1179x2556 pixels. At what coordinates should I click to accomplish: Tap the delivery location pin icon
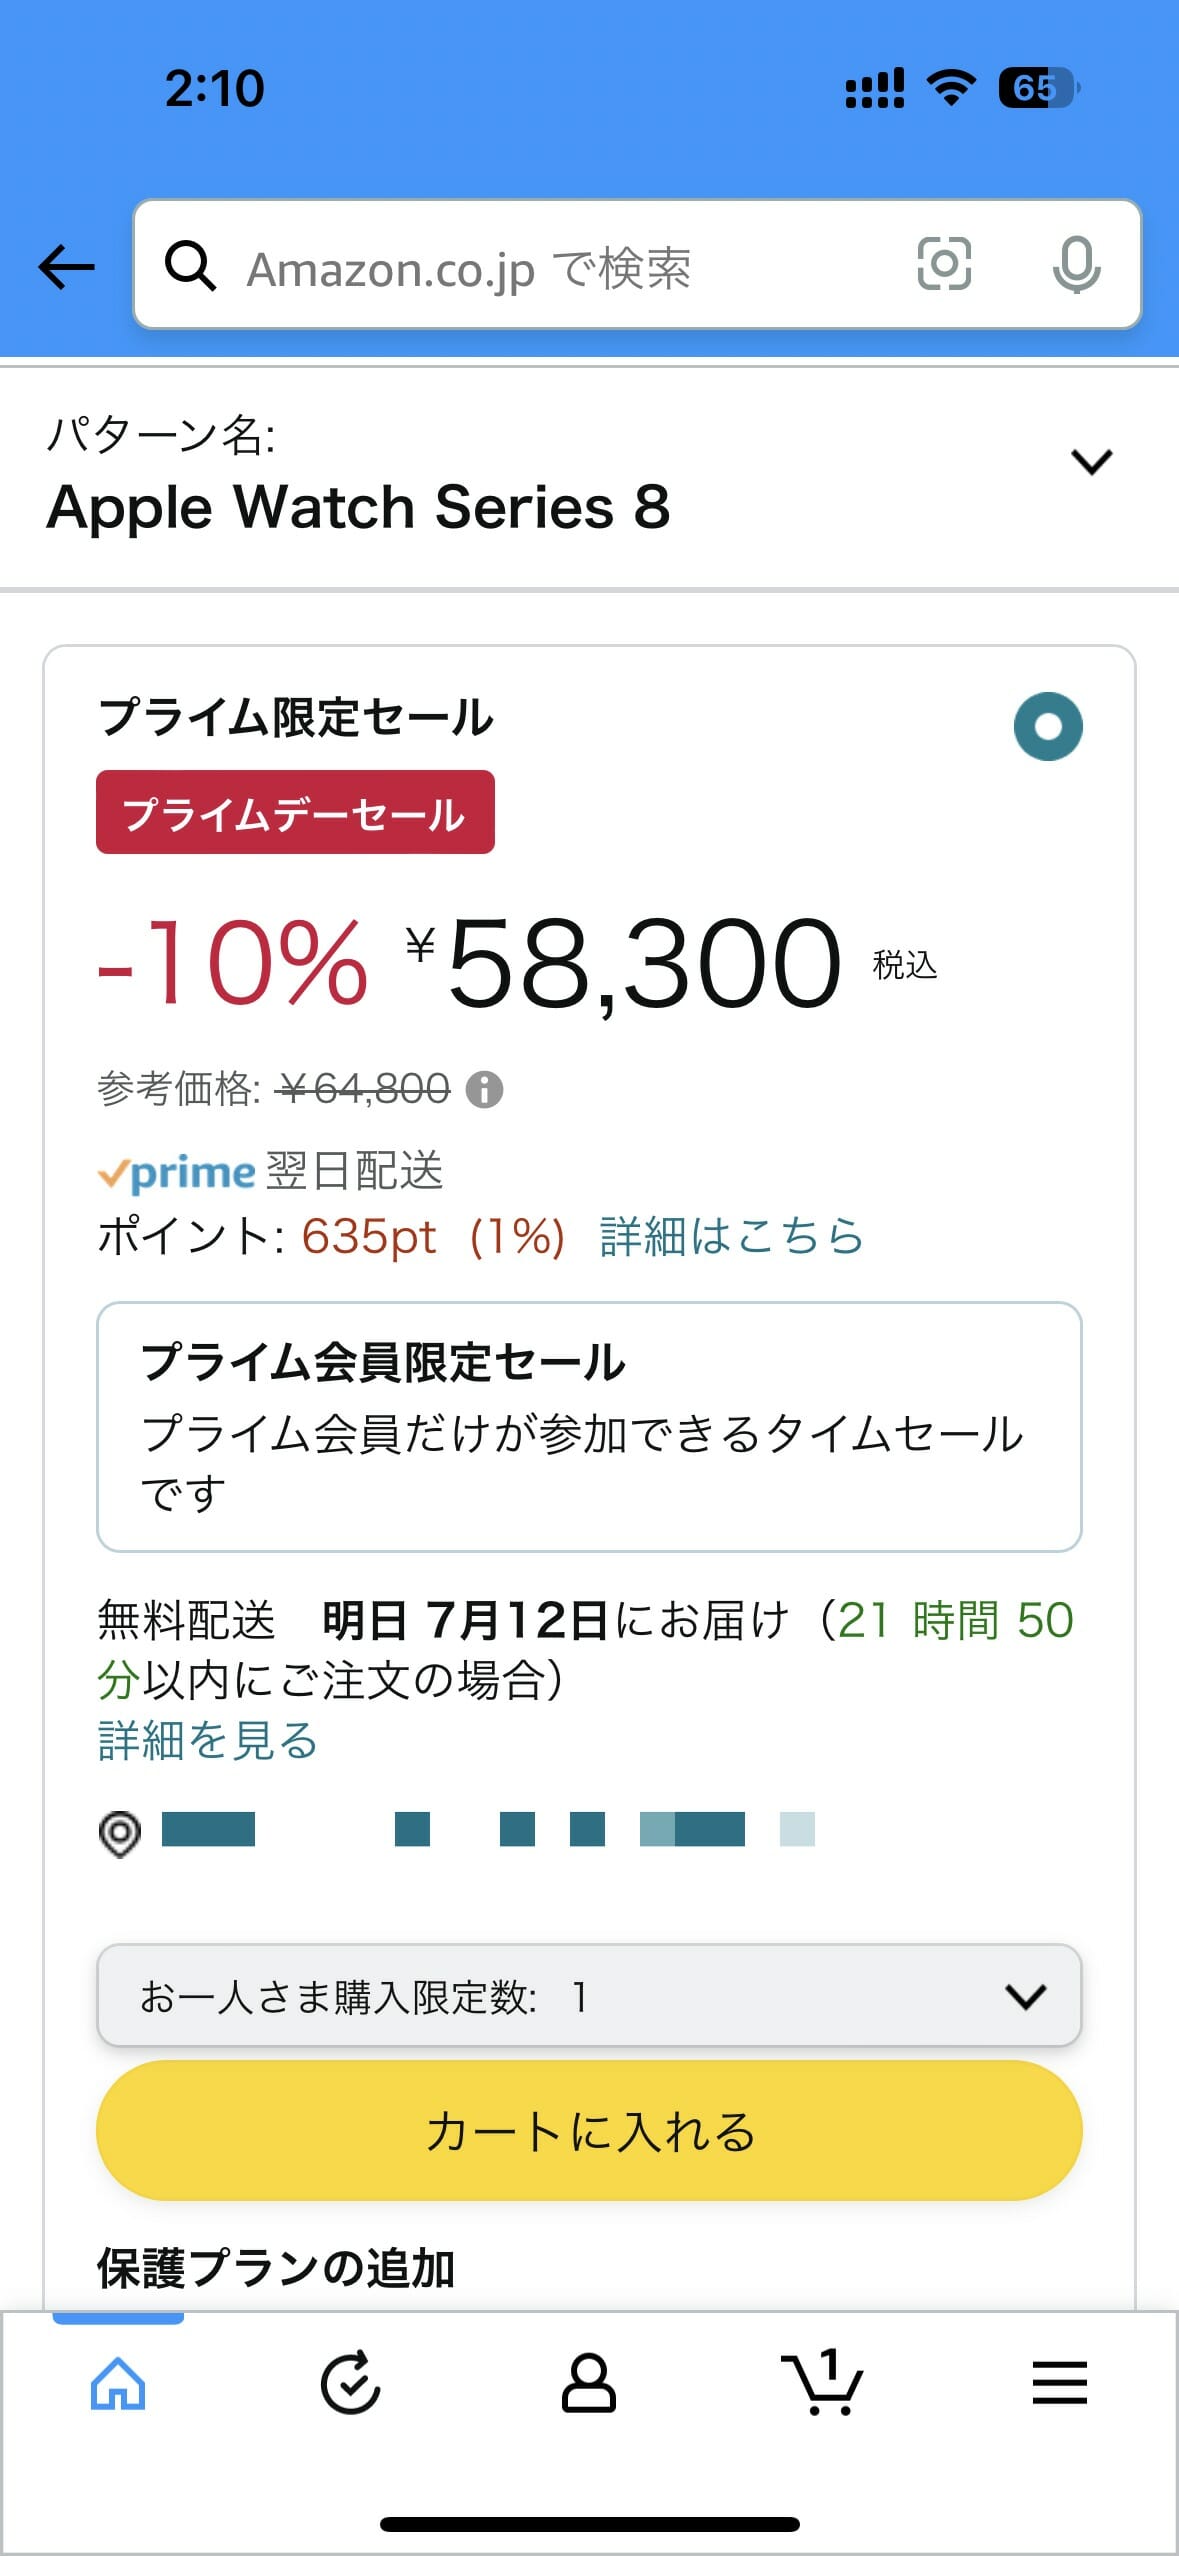coord(120,1833)
